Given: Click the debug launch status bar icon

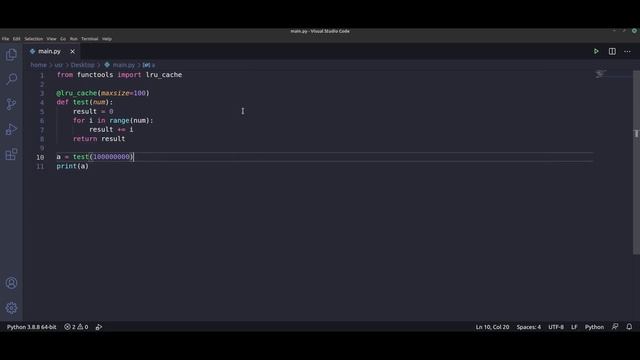Looking at the screenshot, I should pos(99,327).
